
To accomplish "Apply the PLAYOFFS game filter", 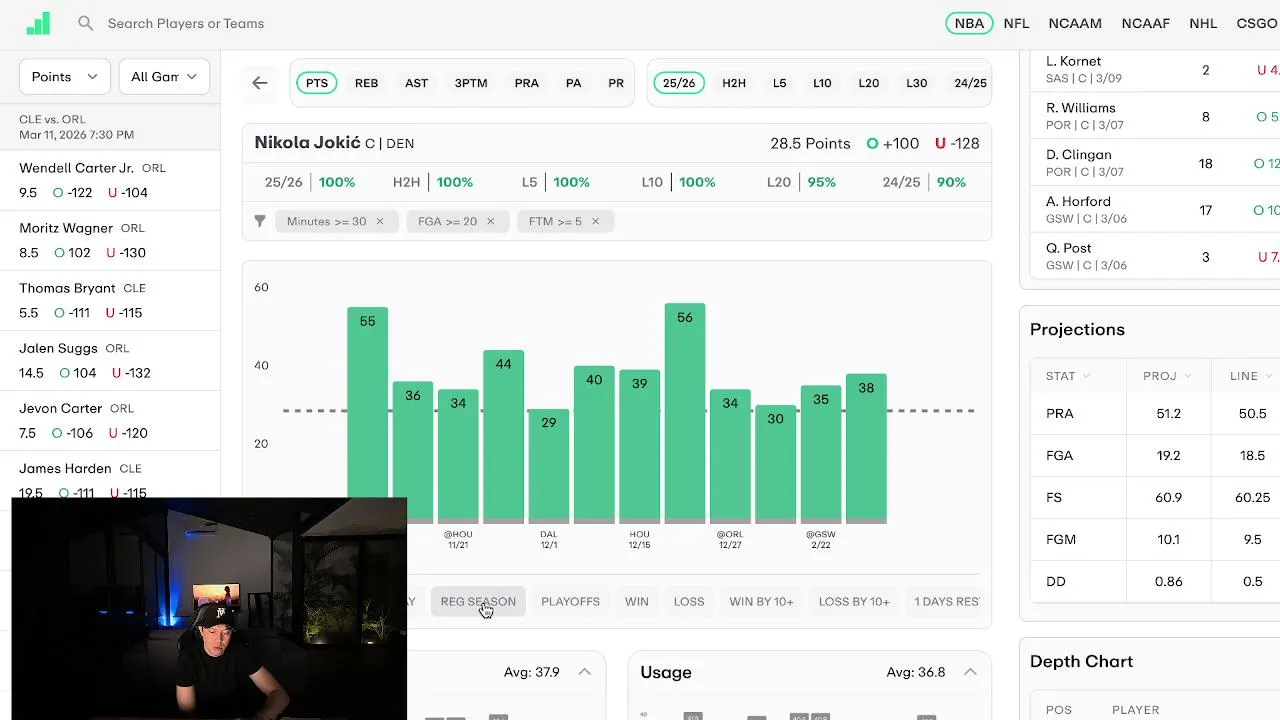I will click(570, 601).
